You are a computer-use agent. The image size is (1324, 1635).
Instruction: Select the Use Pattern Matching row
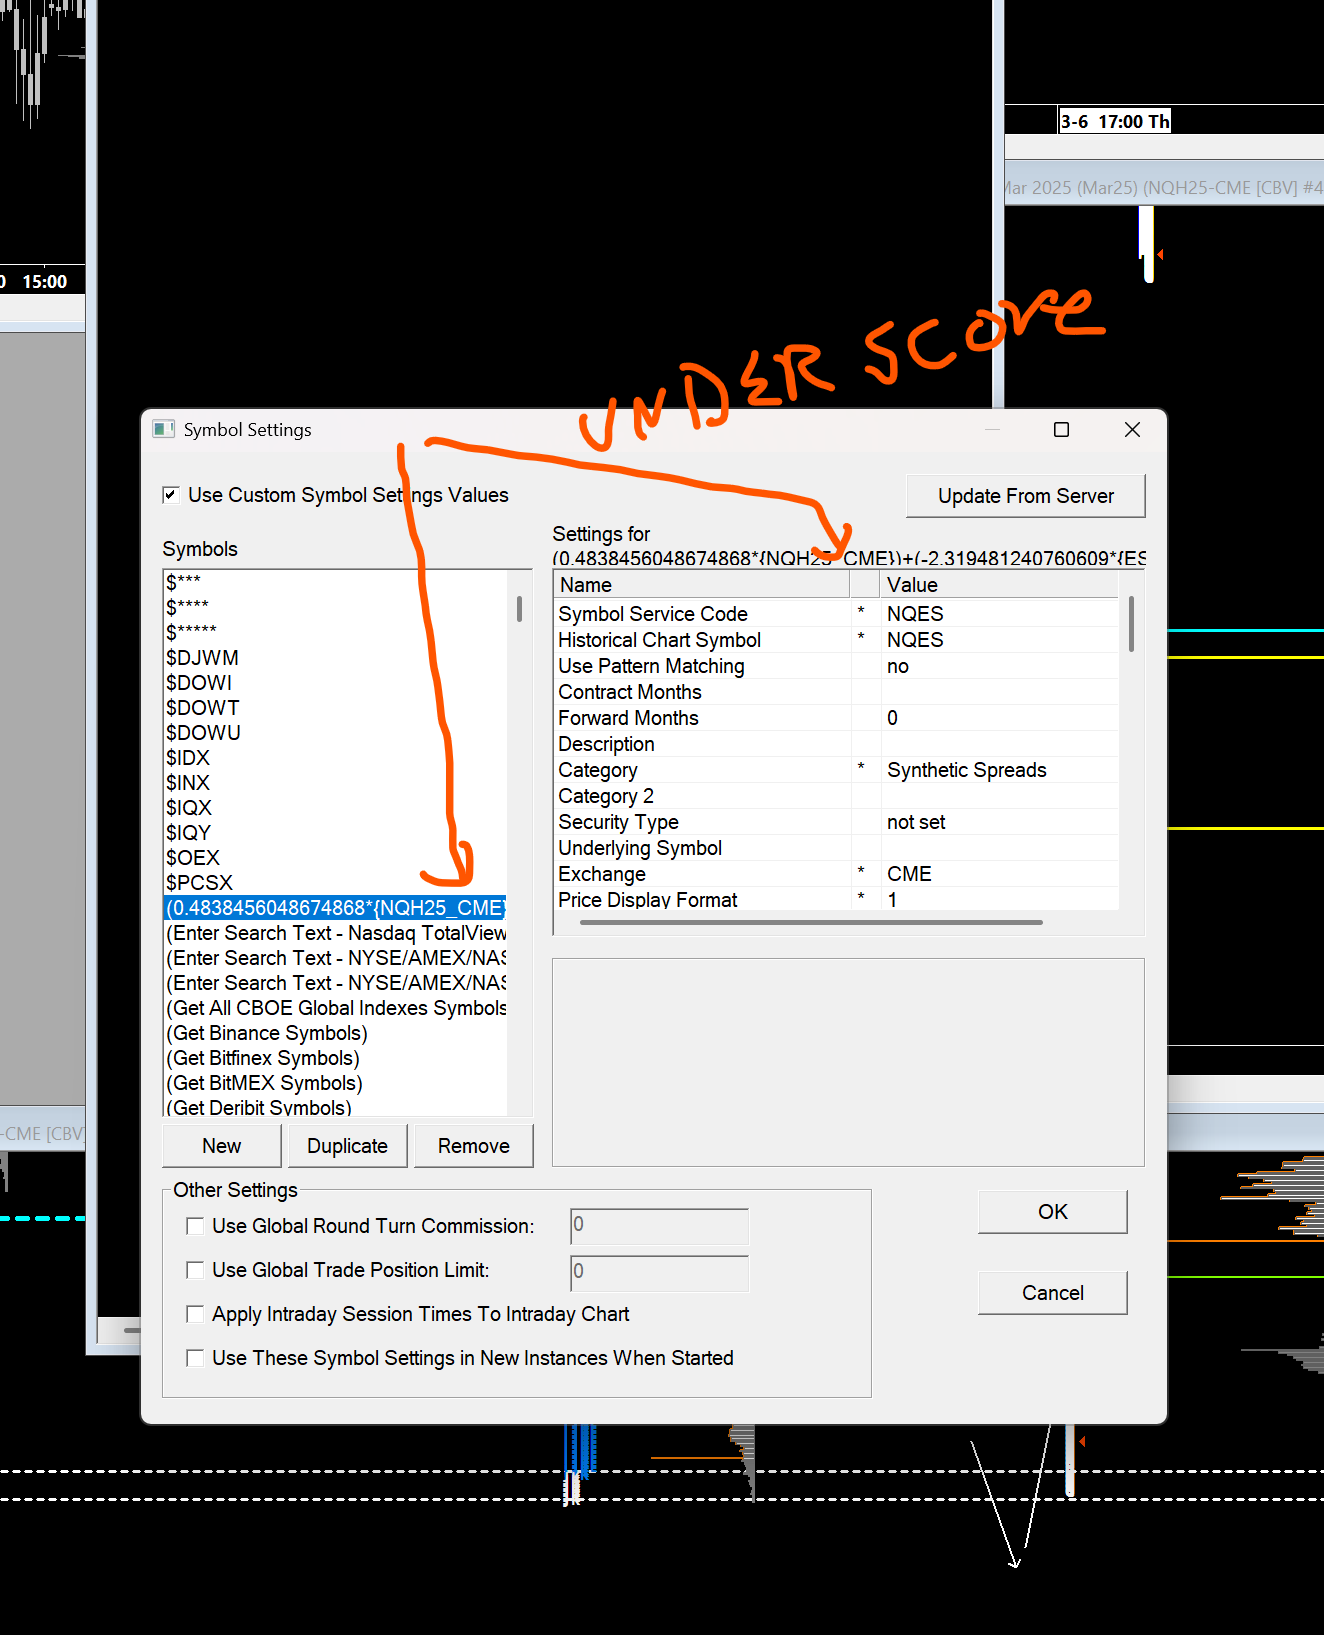pyautogui.click(x=836, y=666)
